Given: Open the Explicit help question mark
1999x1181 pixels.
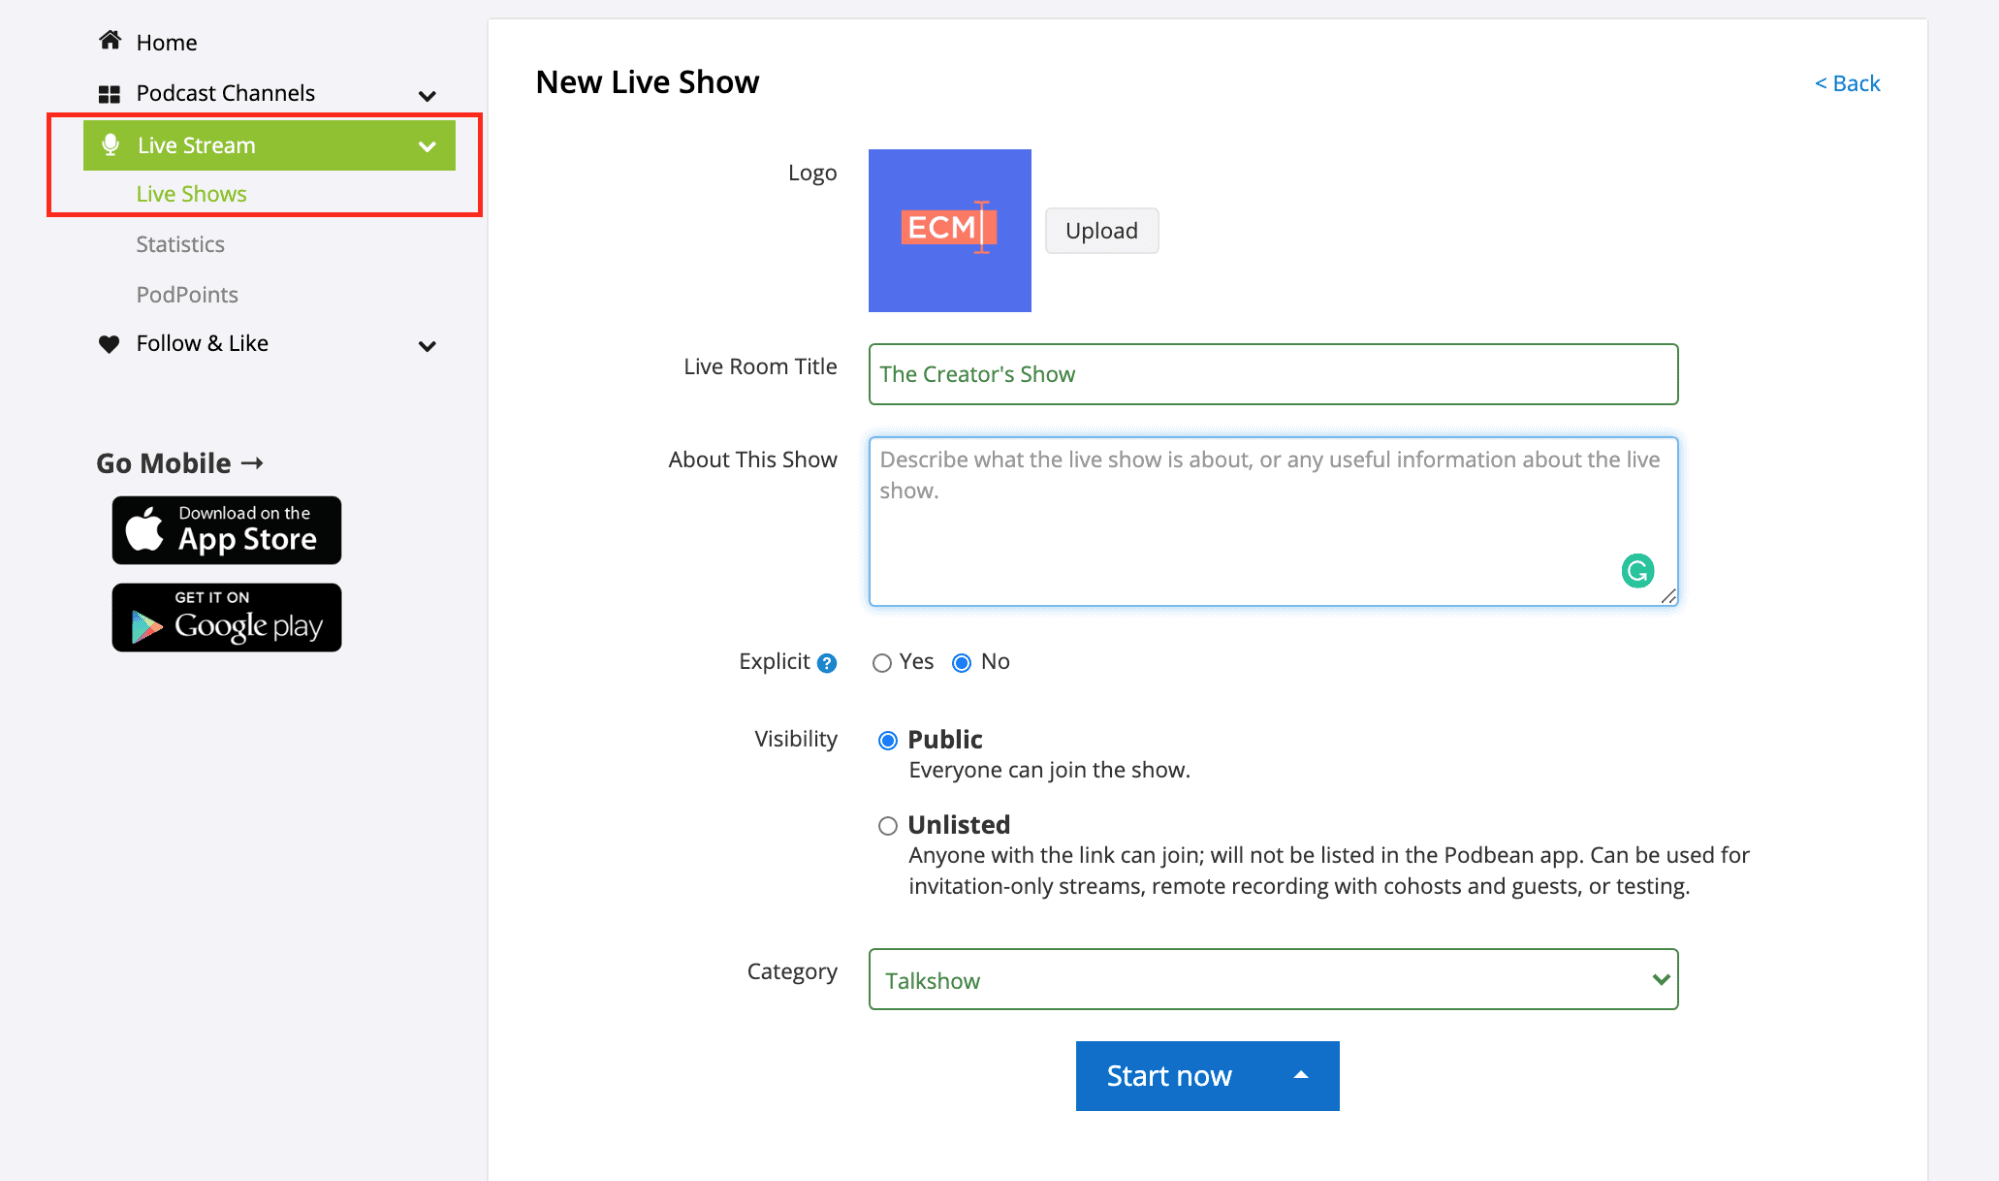Looking at the screenshot, I should point(827,662).
